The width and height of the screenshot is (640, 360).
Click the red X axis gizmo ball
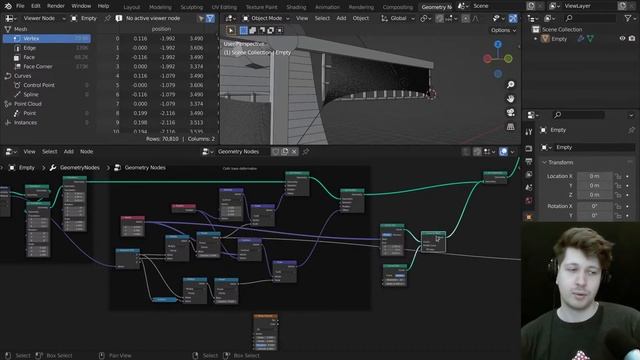click(x=487, y=59)
